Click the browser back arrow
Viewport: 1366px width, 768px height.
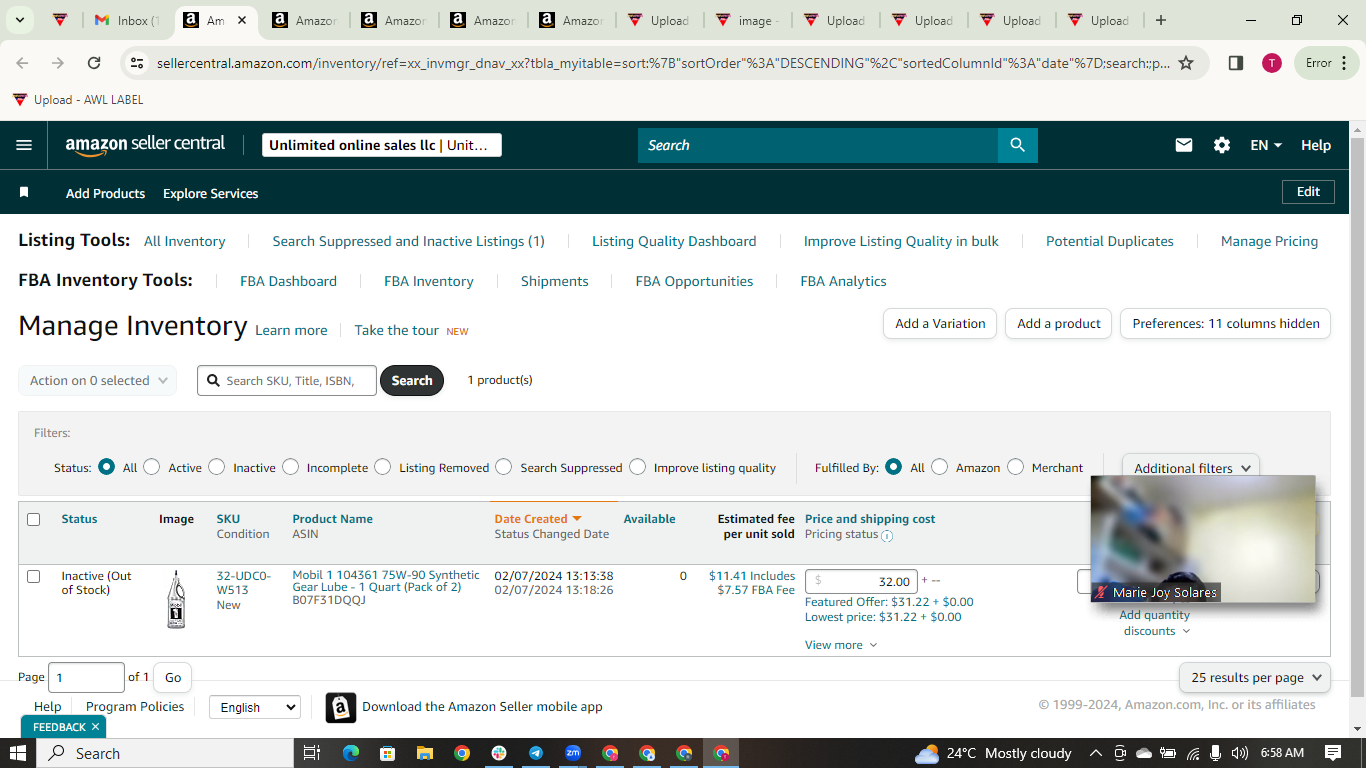click(x=22, y=63)
